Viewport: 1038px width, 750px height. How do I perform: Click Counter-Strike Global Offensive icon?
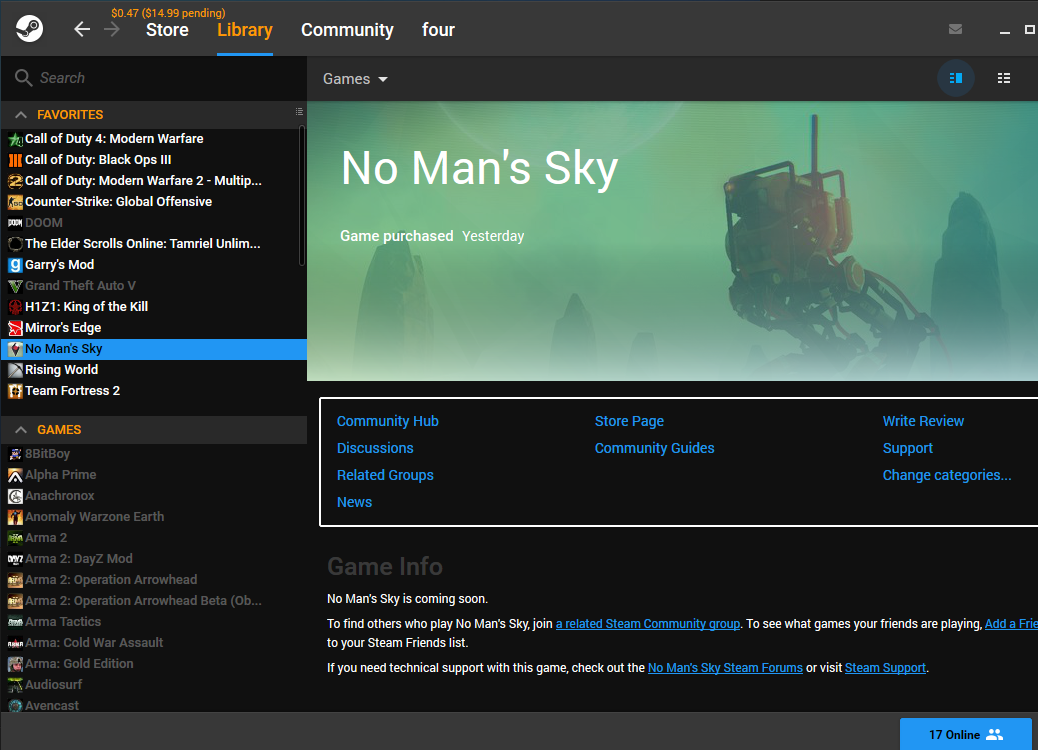tap(15, 202)
